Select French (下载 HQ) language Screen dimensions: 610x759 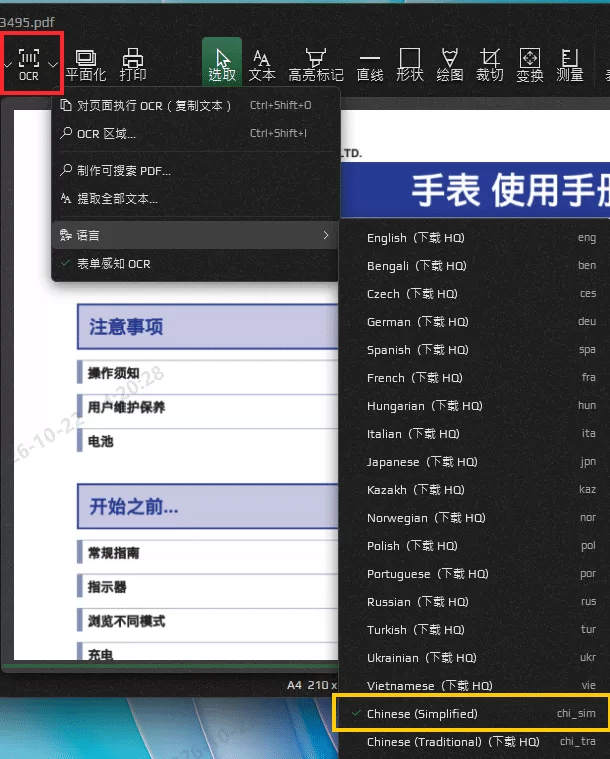tap(474, 378)
